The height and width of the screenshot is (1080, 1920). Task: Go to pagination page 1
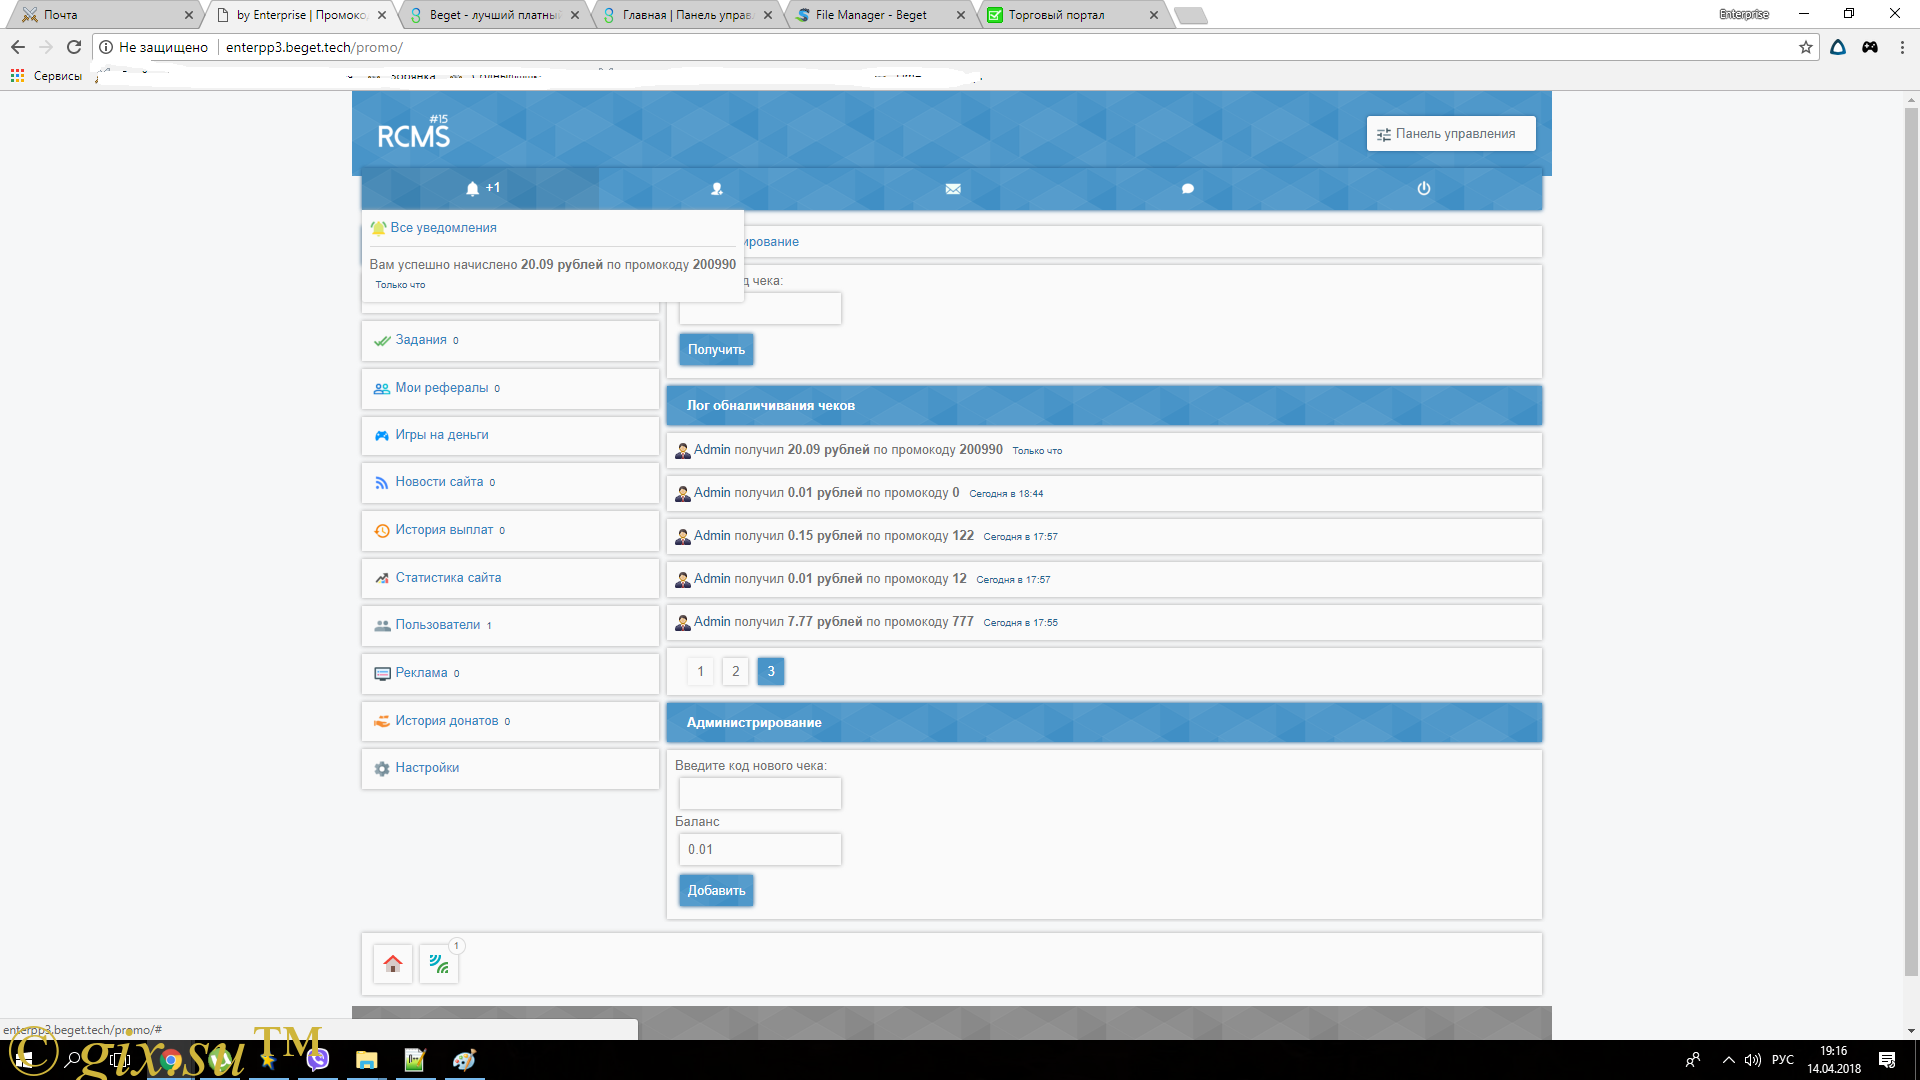[700, 671]
